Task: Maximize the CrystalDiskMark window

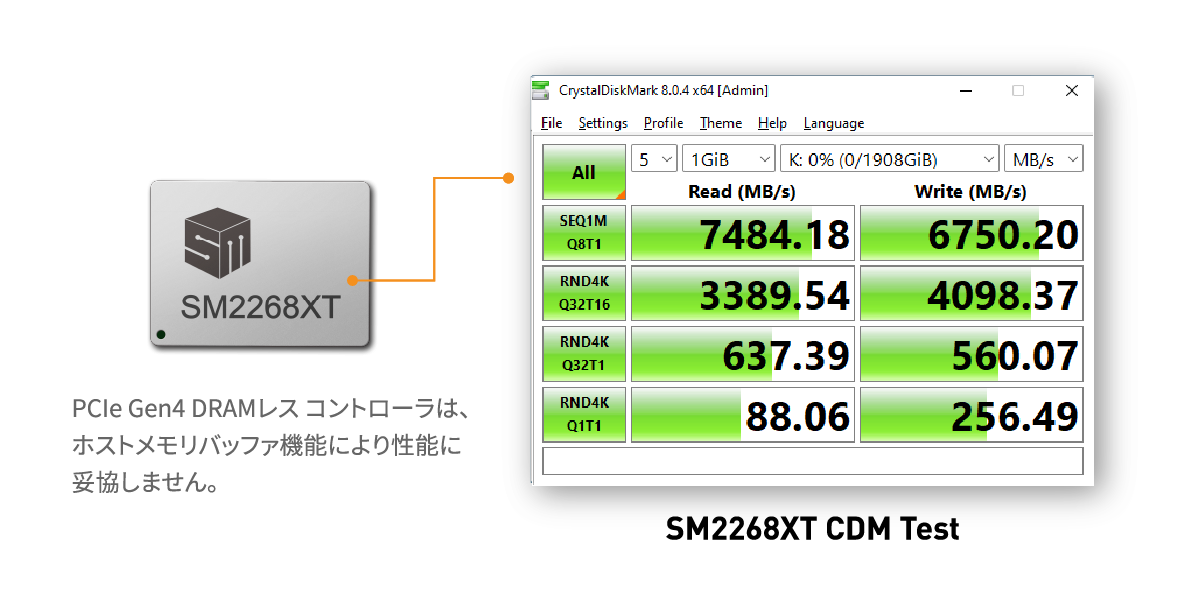Action: click(1018, 90)
